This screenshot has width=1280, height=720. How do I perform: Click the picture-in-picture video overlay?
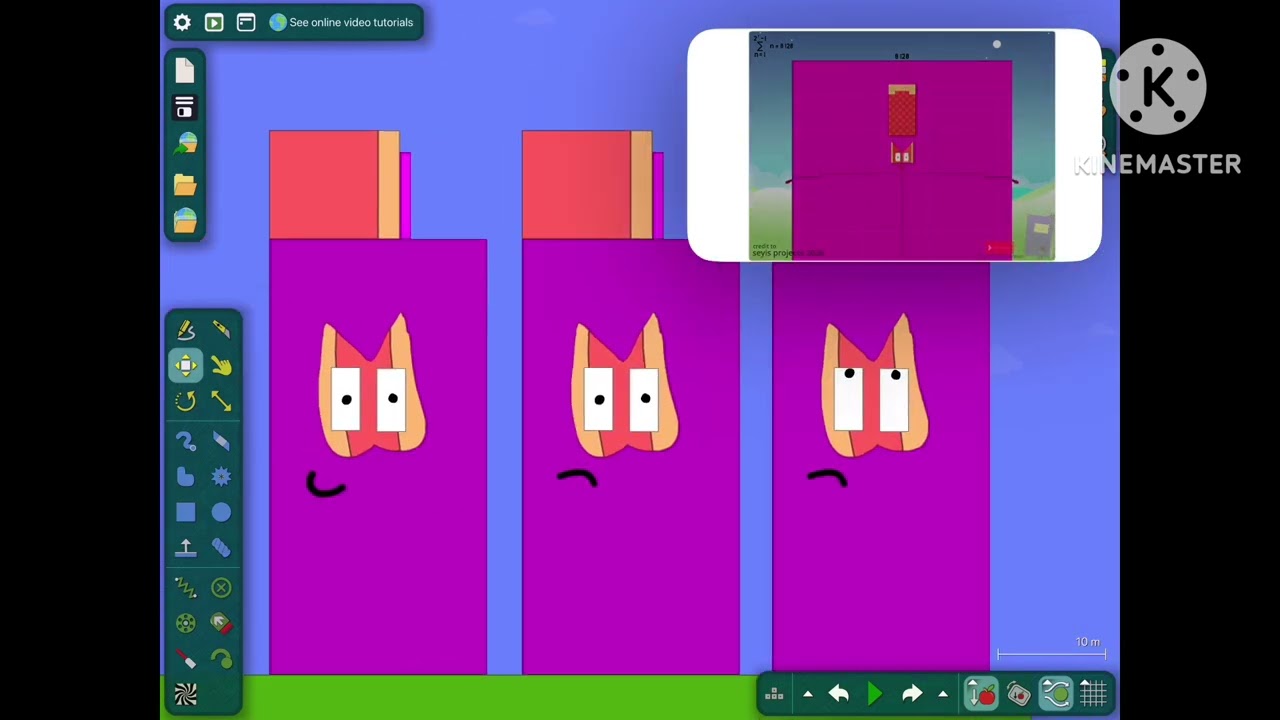coord(894,146)
